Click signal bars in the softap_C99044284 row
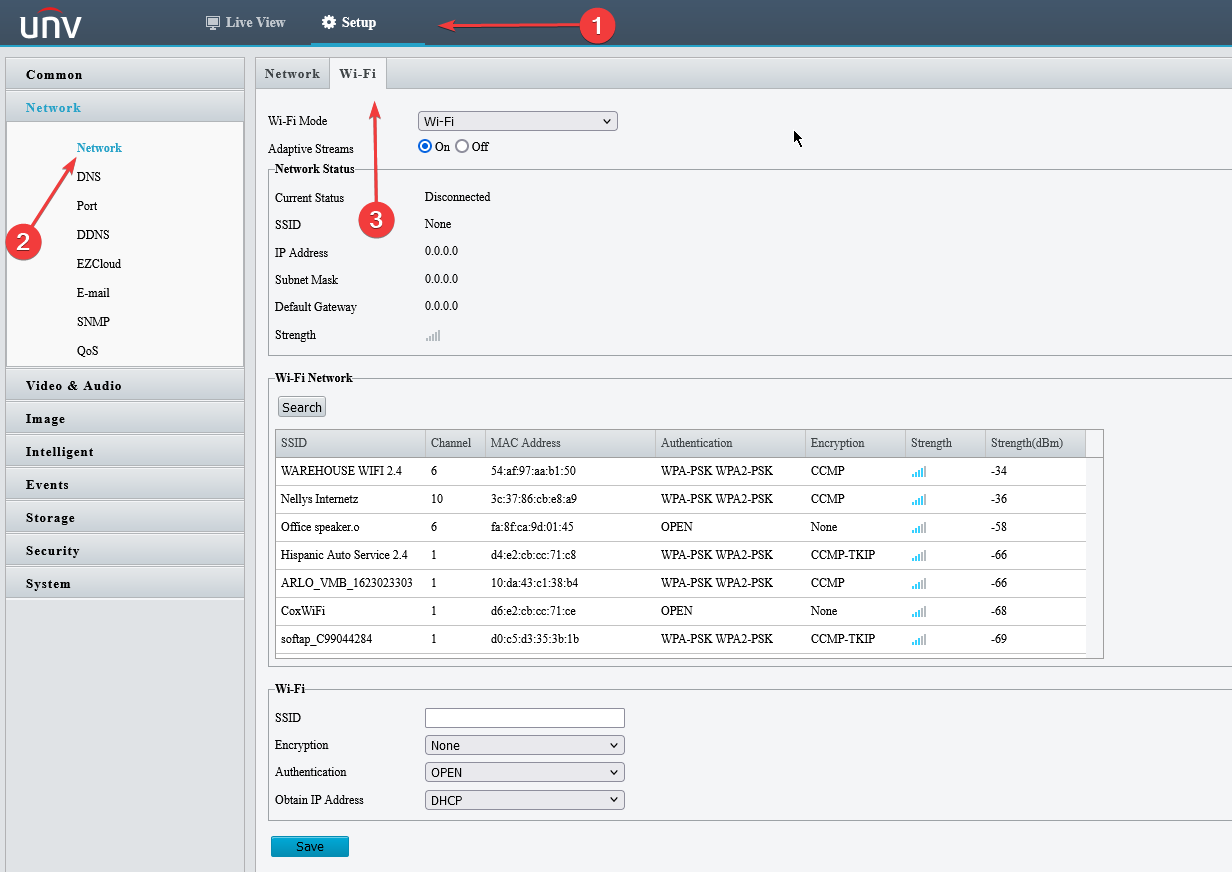The height and width of the screenshot is (872, 1232). point(919,639)
